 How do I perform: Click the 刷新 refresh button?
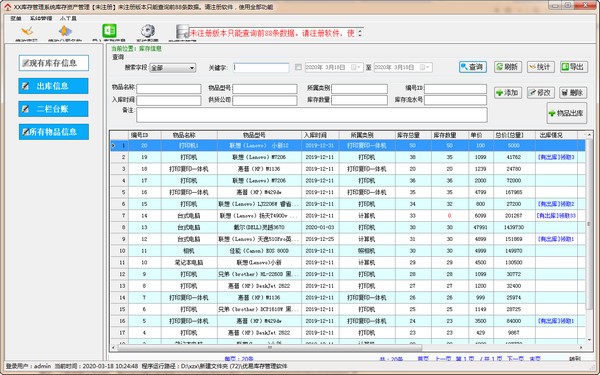507,67
